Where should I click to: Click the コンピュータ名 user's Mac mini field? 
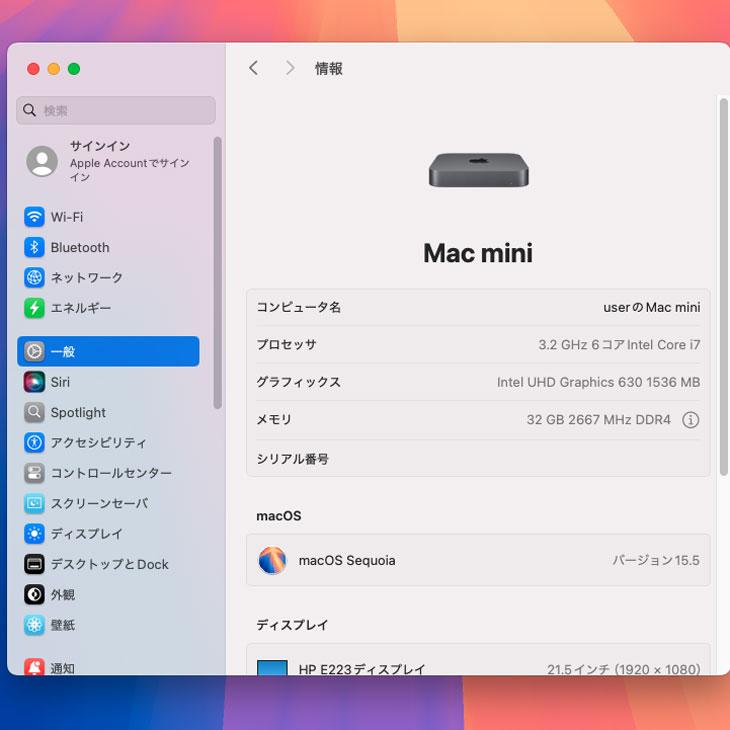(x=651, y=307)
